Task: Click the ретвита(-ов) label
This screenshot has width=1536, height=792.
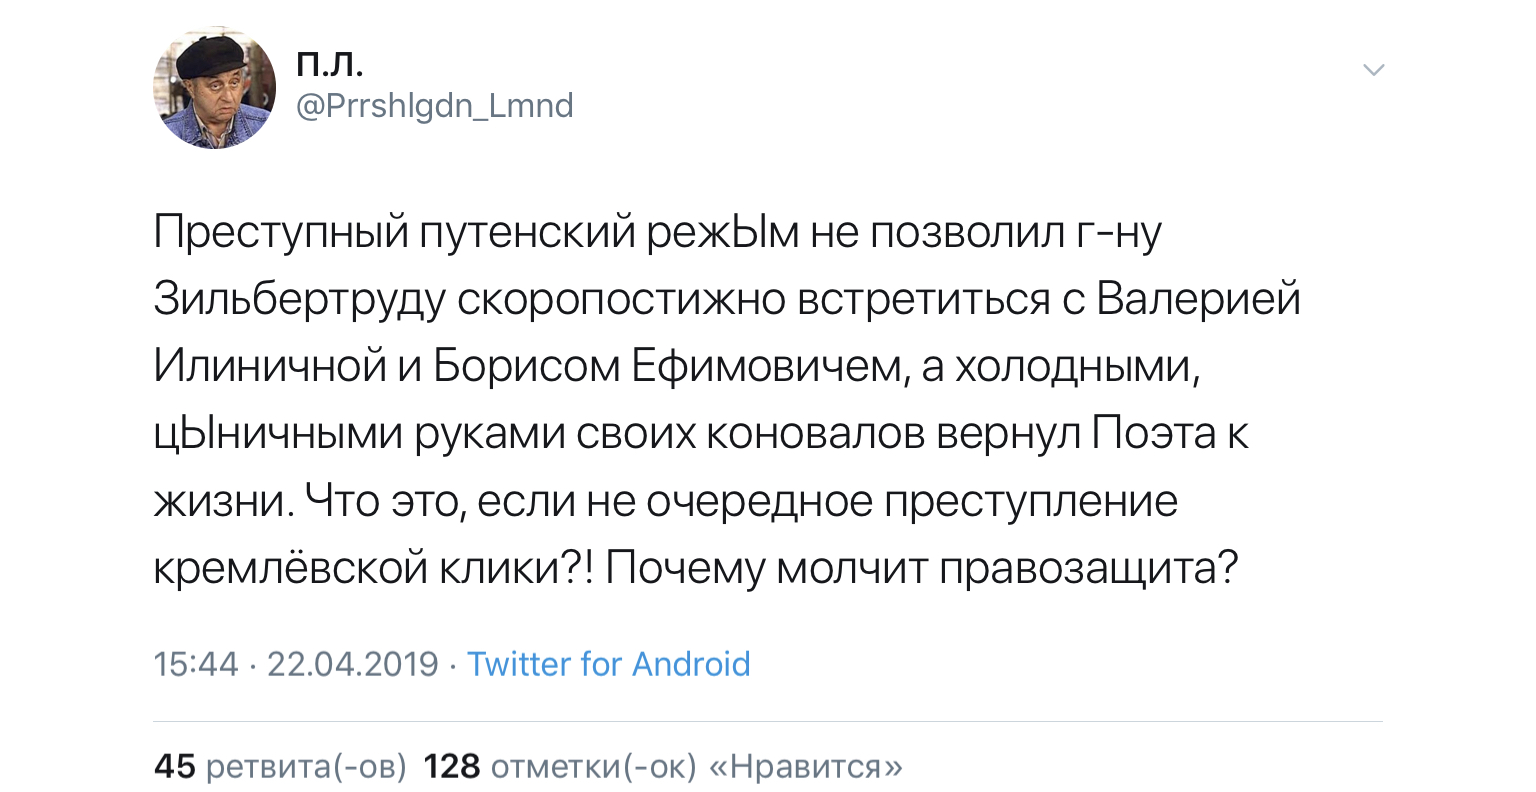Action: (x=306, y=766)
